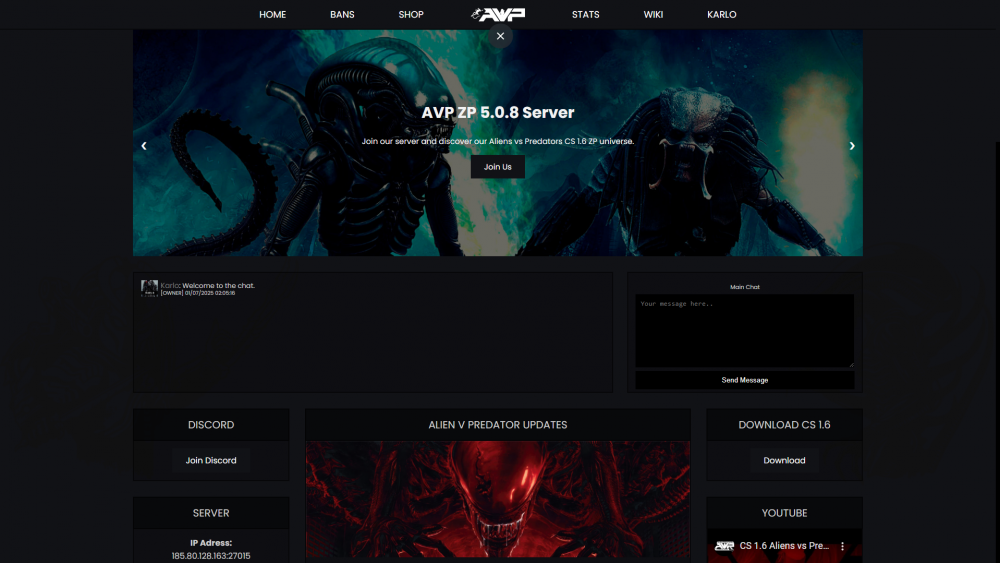The width and height of the screenshot is (1000, 563).
Task: View the STATS page
Action: [x=586, y=15]
